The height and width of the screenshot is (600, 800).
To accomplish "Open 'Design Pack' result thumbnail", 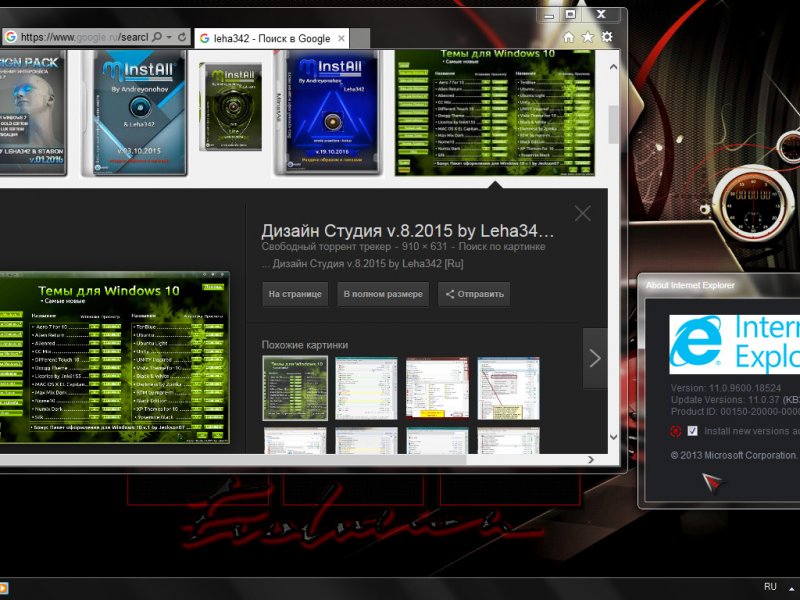I will pyautogui.click(x=33, y=113).
